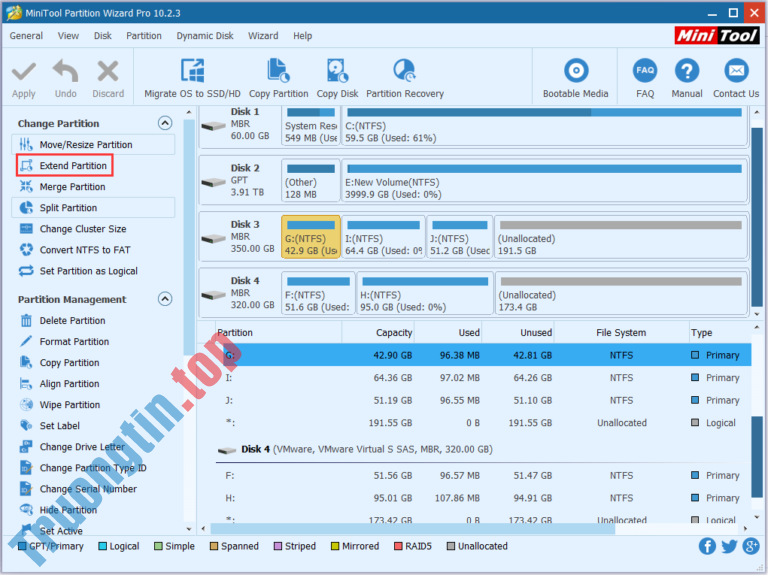768x575 pixels.
Task: Open Bootable Media builder
Action: click(x=576, y=78)
